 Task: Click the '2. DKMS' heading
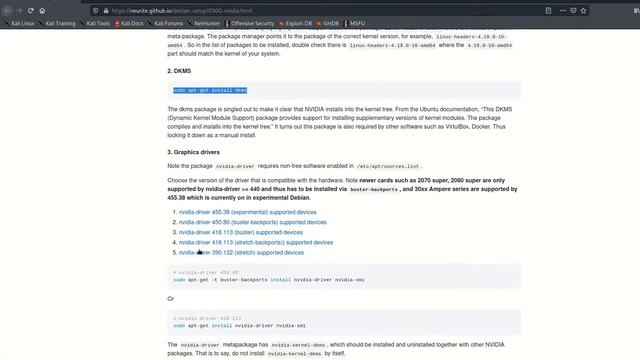[179, 71]
